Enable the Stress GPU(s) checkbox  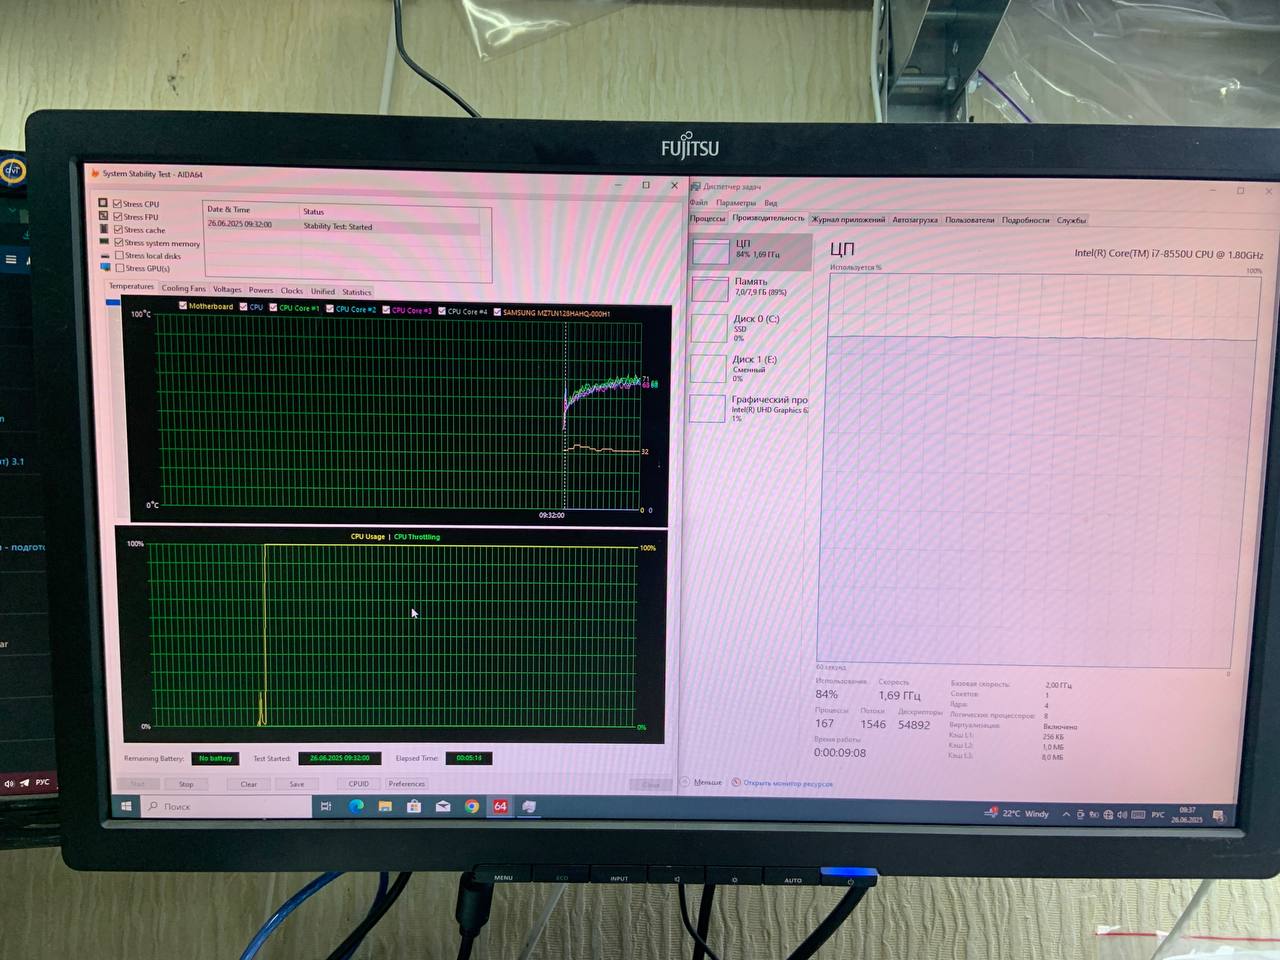(120, 268)
